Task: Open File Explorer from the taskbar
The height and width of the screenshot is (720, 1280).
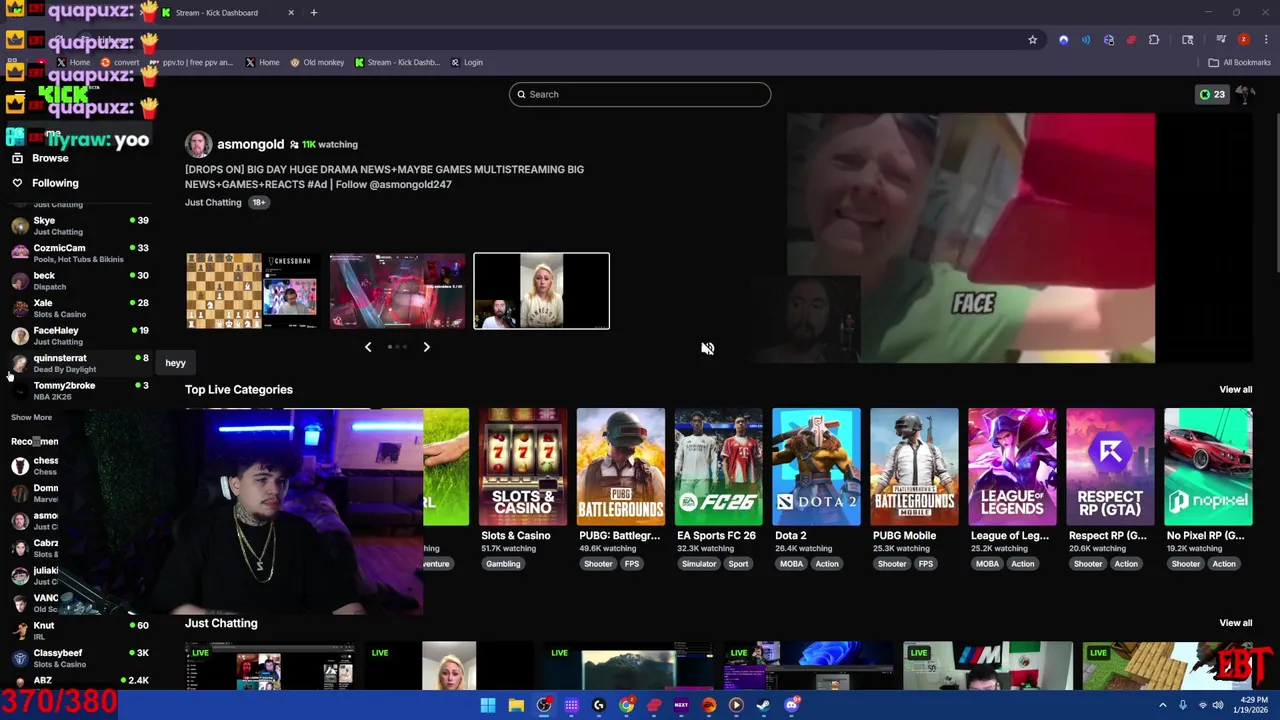Action: tap(516, 705)
